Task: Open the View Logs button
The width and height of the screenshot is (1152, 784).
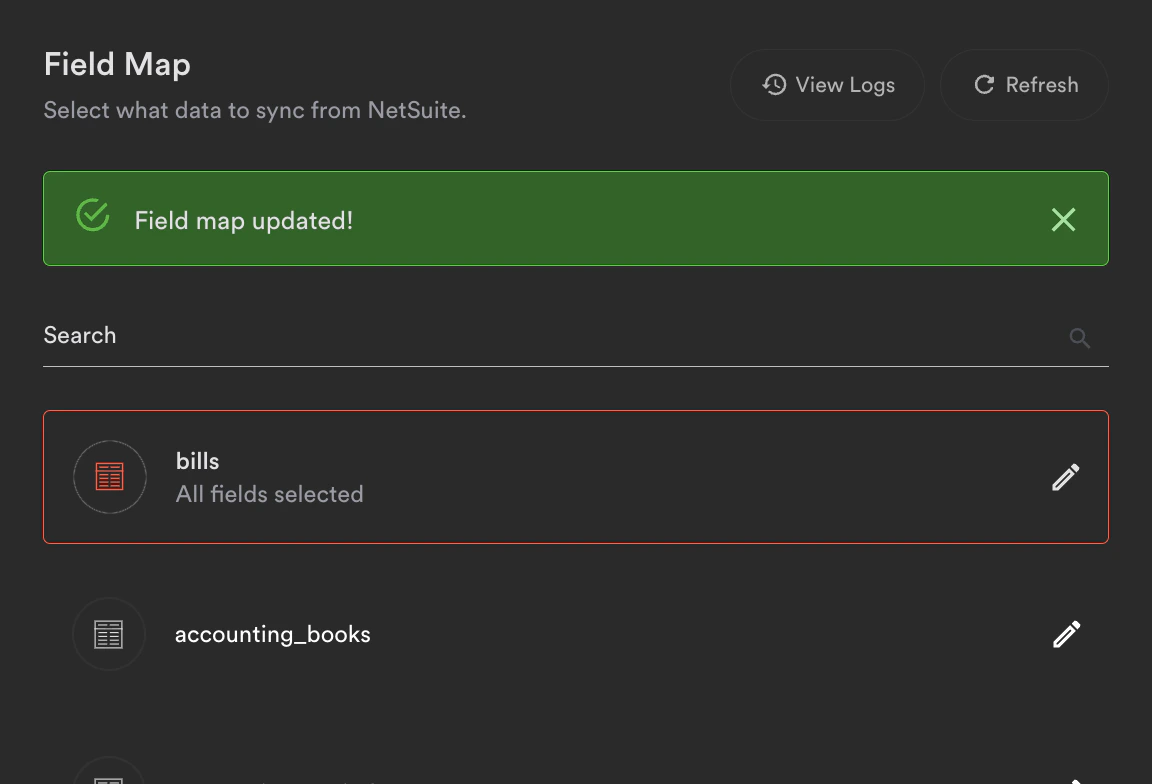Action: point(827,85)
